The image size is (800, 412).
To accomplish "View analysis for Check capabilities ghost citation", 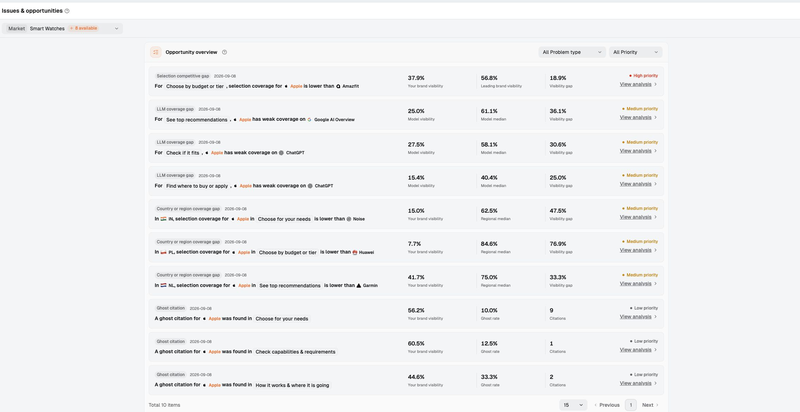I will [638, 350].
